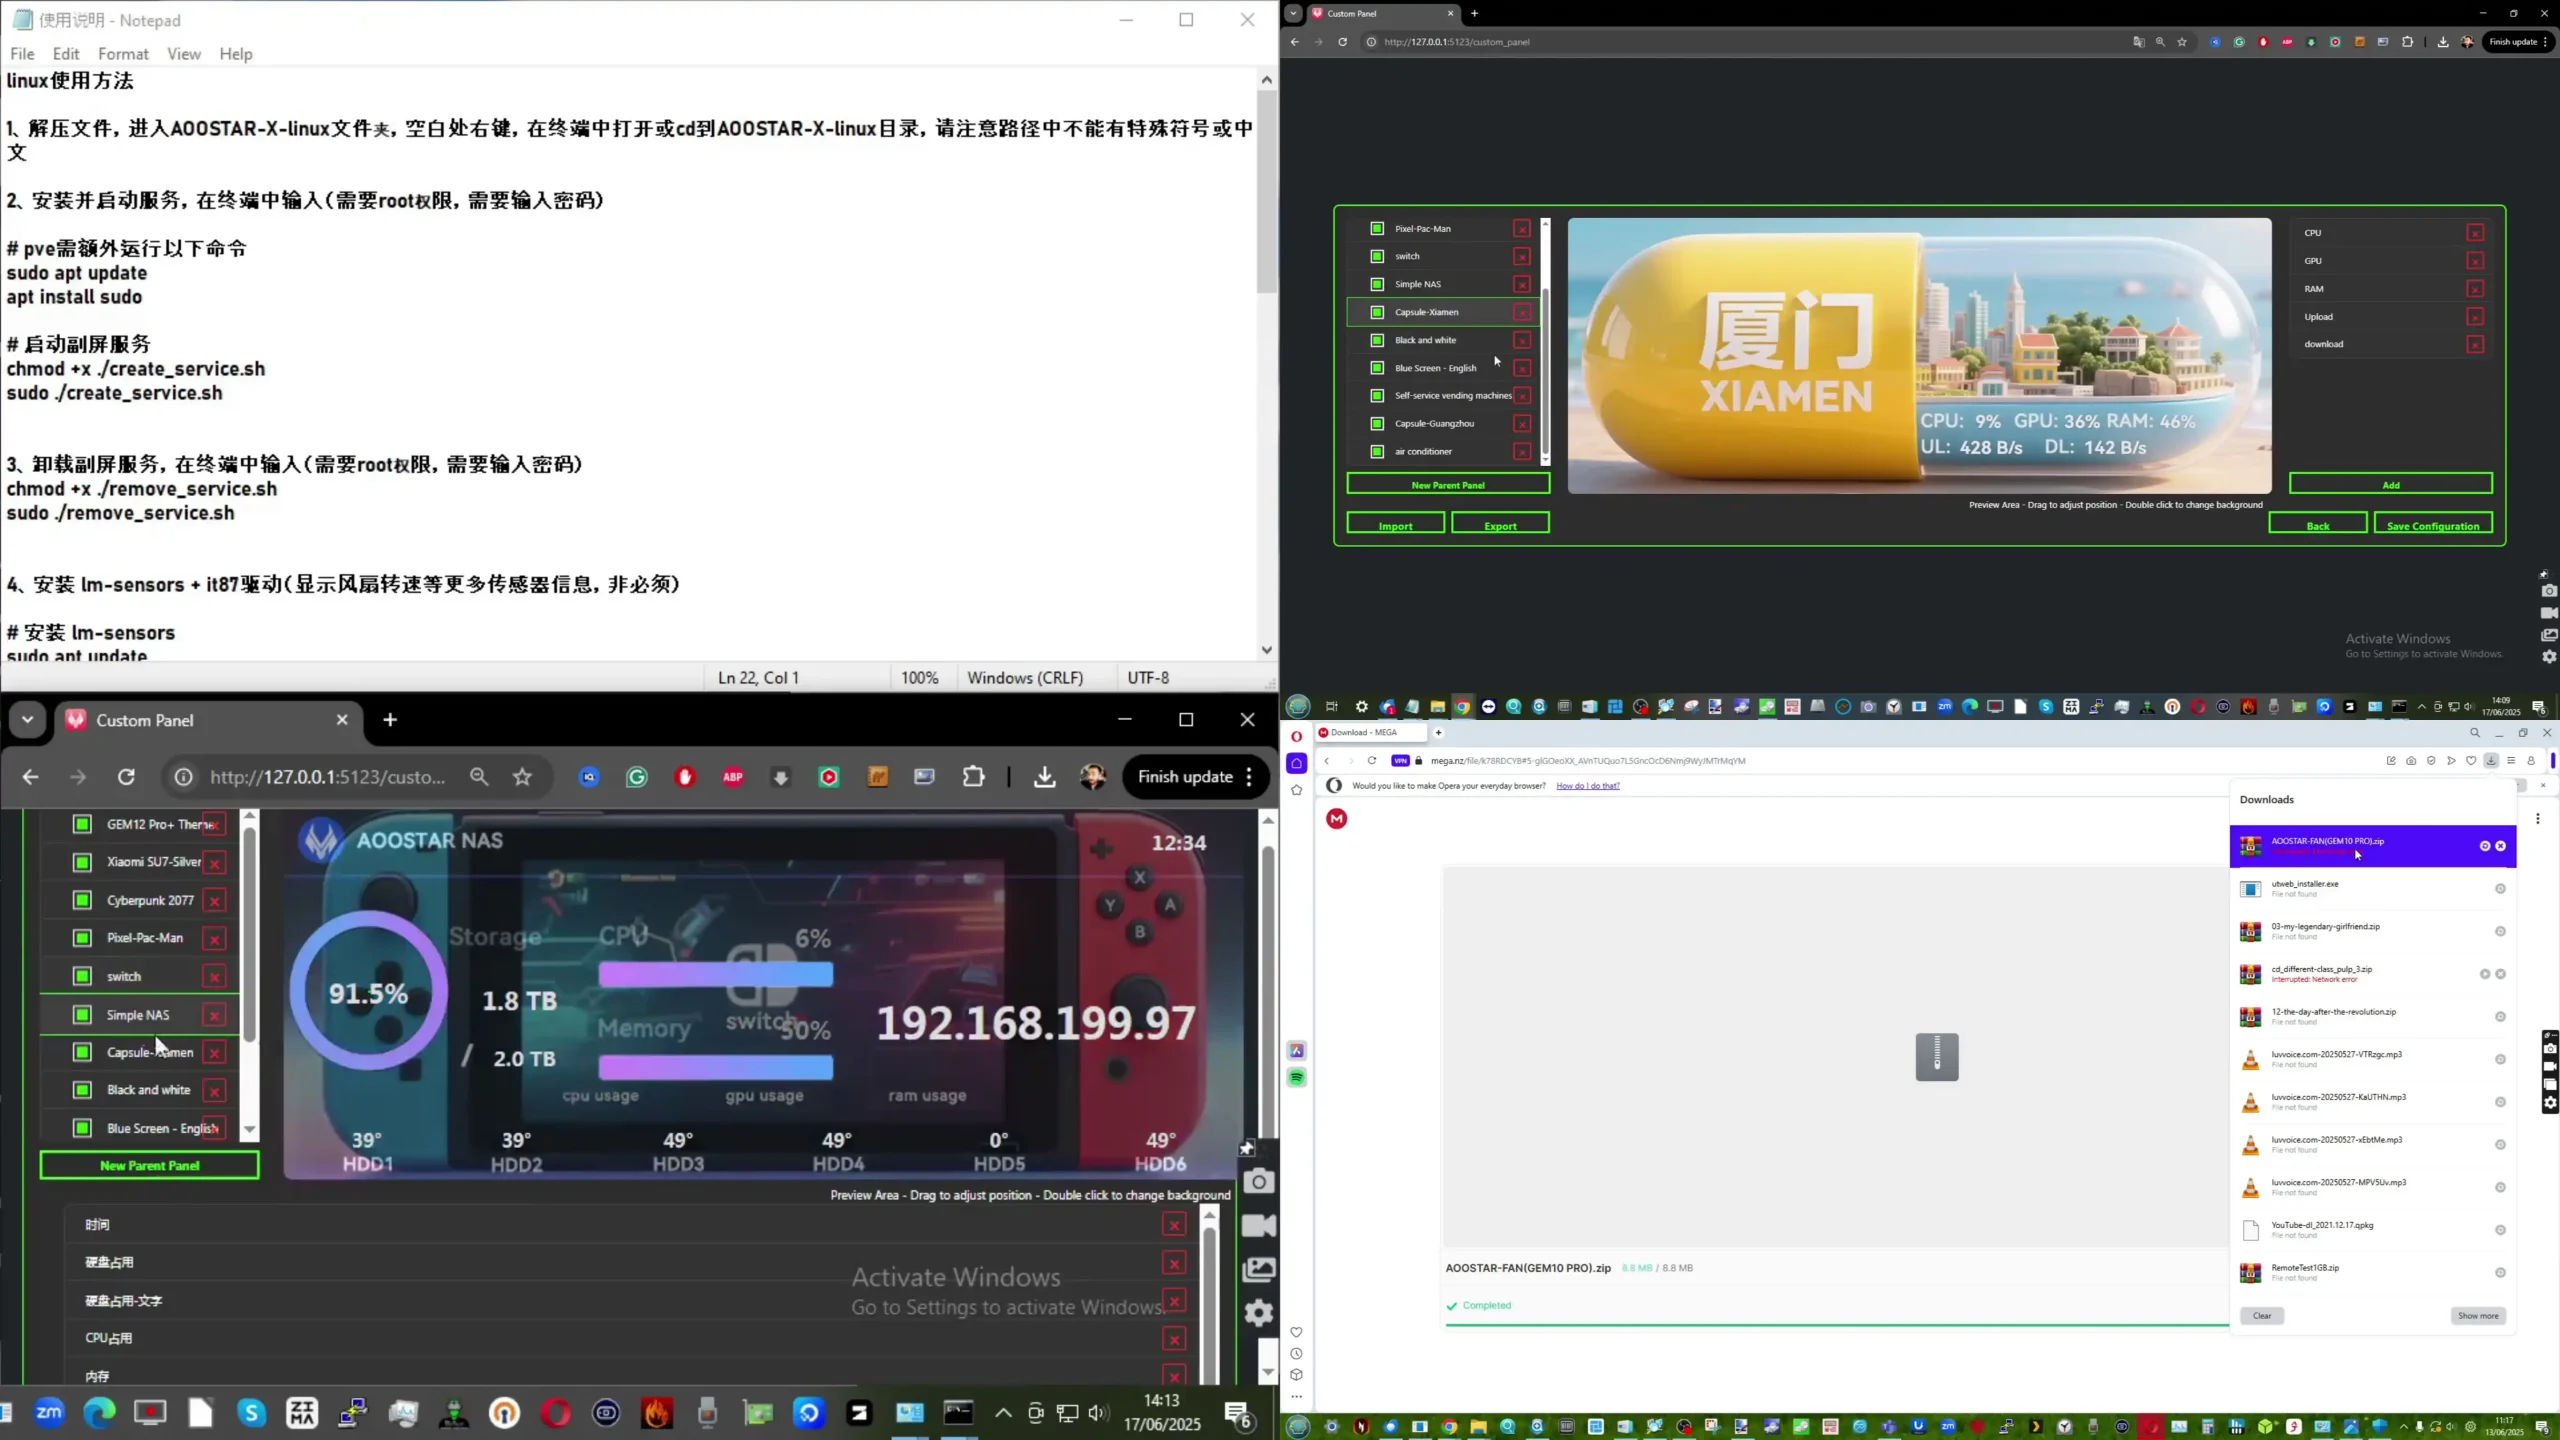Toggle Black and white checkbox in Xiamen preview window
The height and width of the screenshot is (1440, 2560).
pyautogui.click(x=1377, y=340)
